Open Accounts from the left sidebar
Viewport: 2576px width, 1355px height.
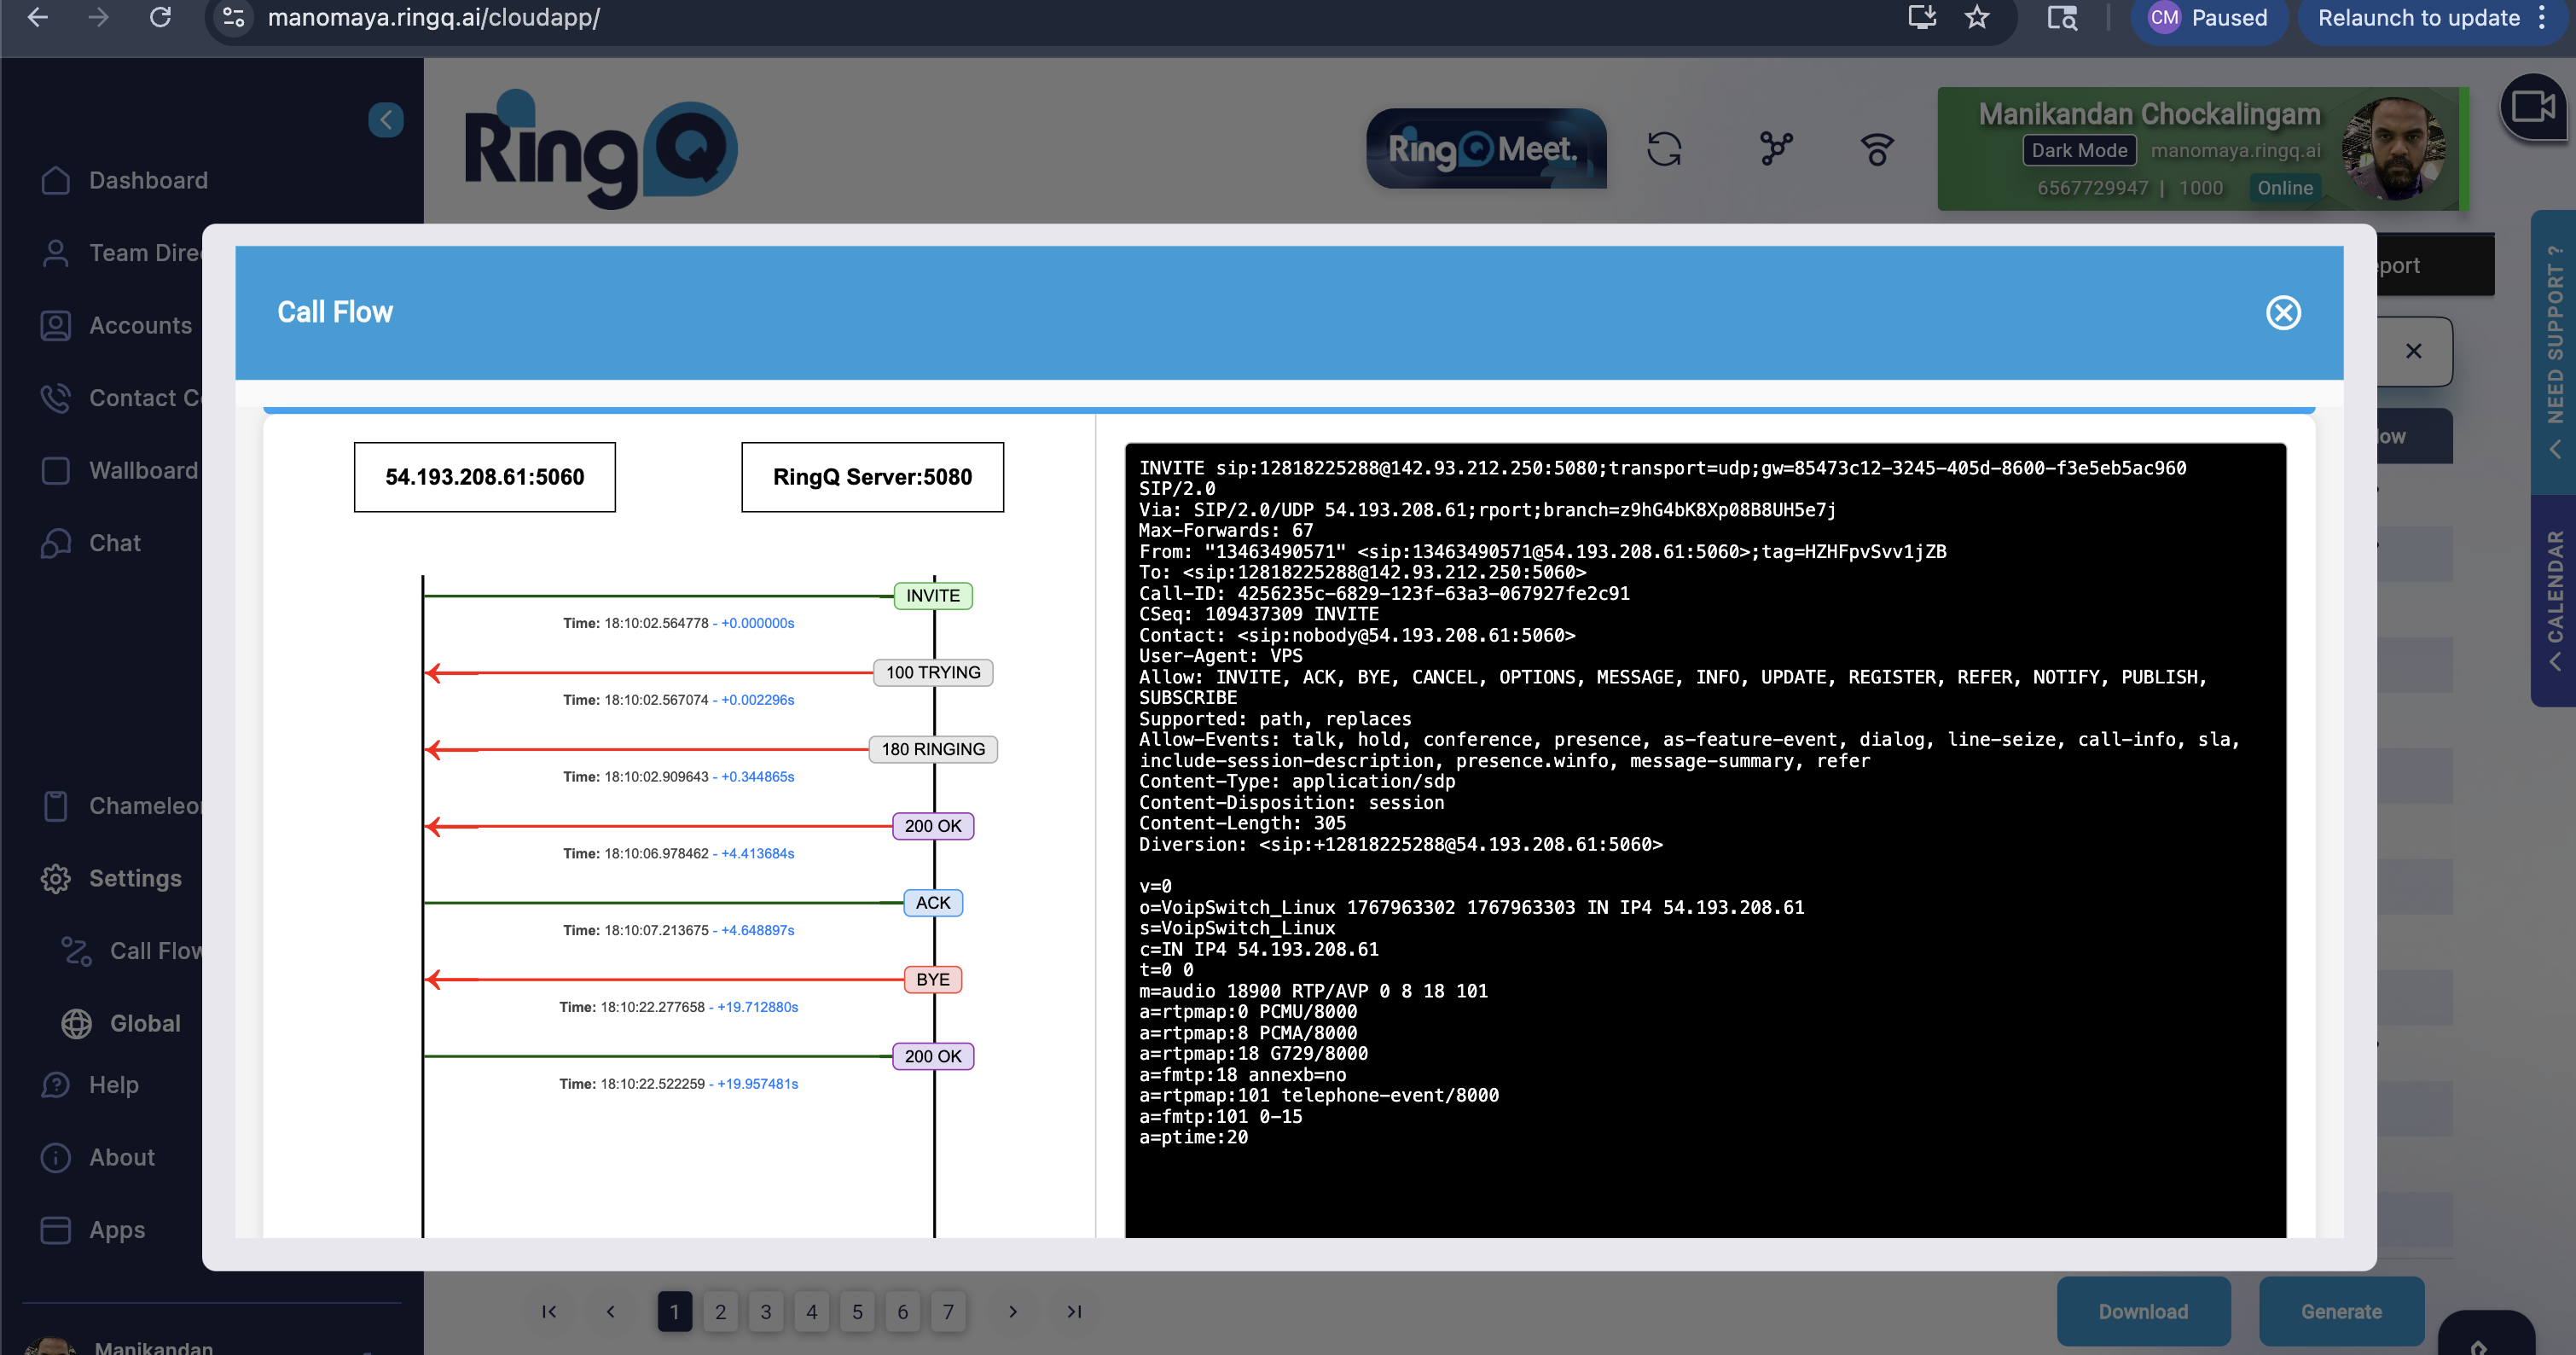140,325
